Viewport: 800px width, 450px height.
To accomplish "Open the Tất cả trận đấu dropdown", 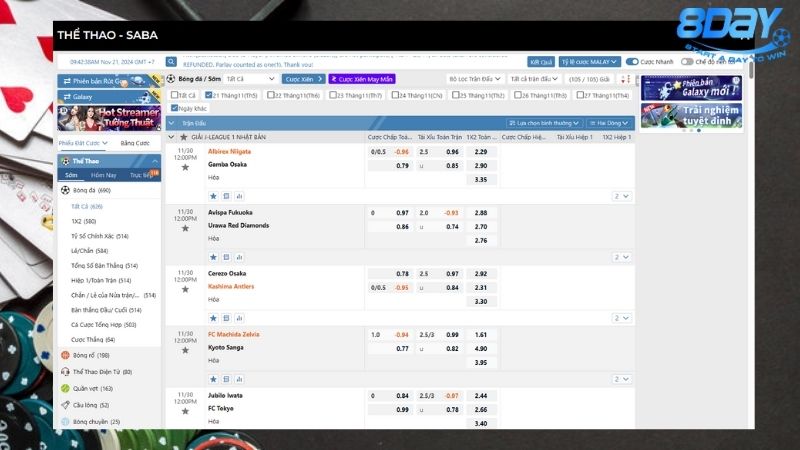I will 534,79.
